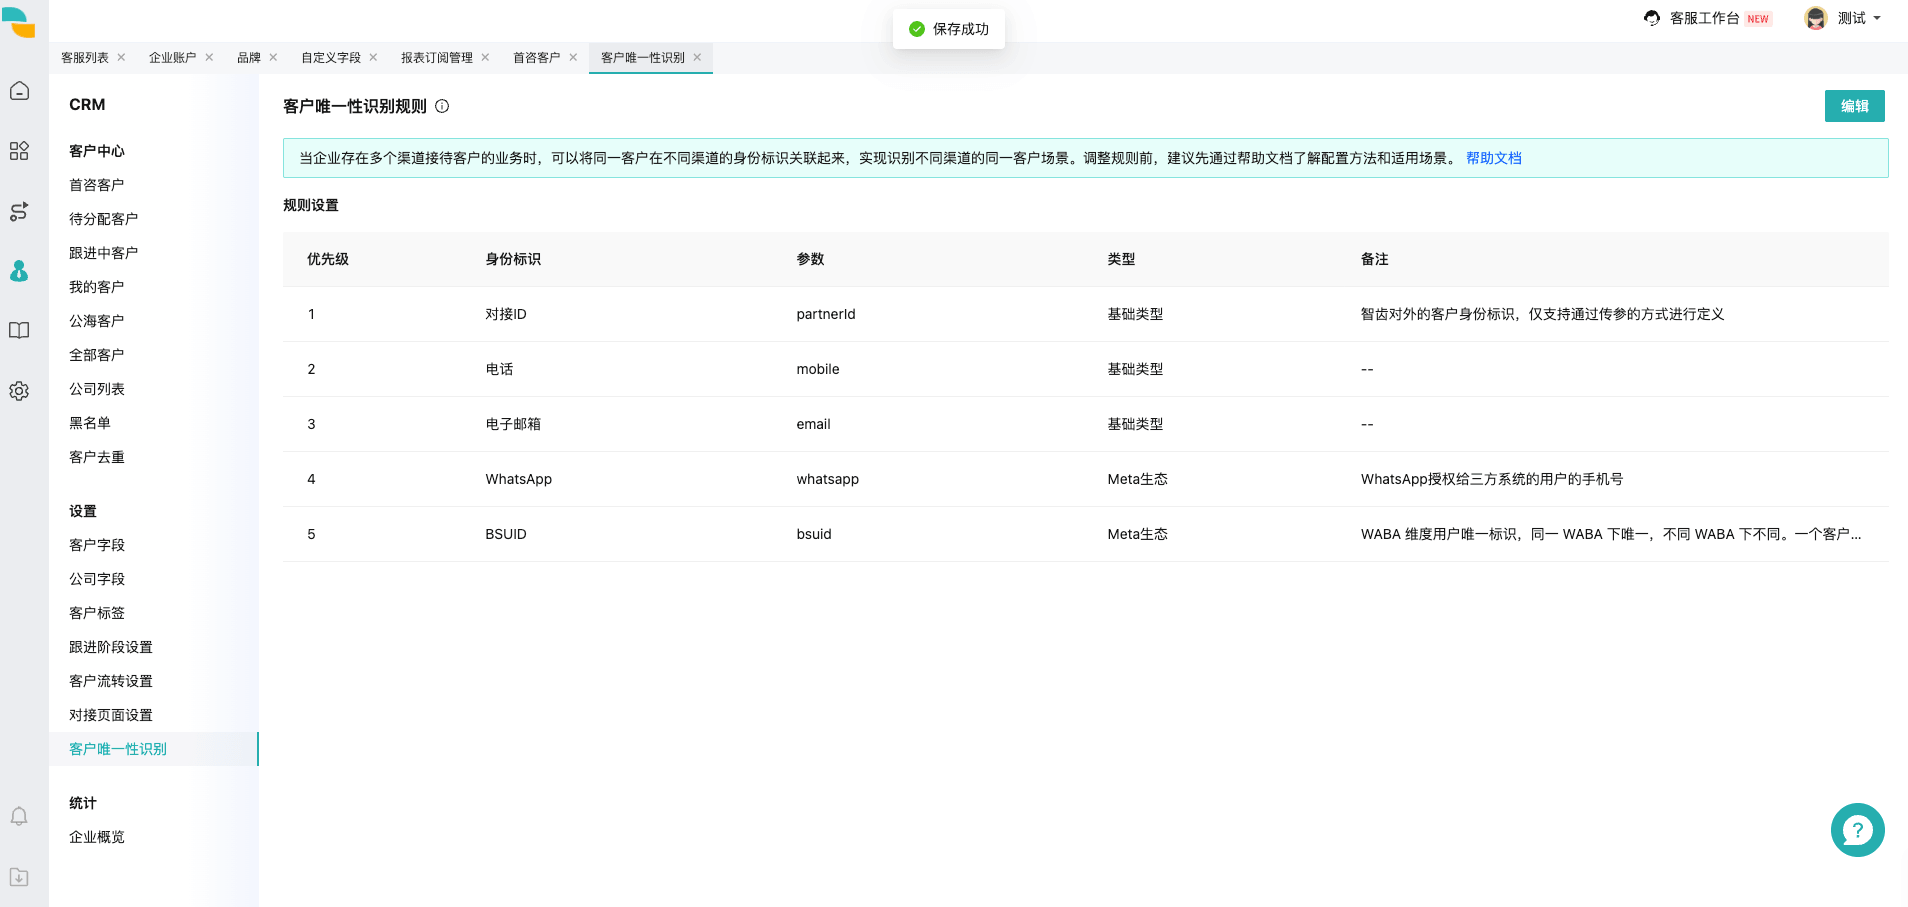Open 公司列表 in the sidebar
This screenshot has height=907, width=1908.
[97, 389]
